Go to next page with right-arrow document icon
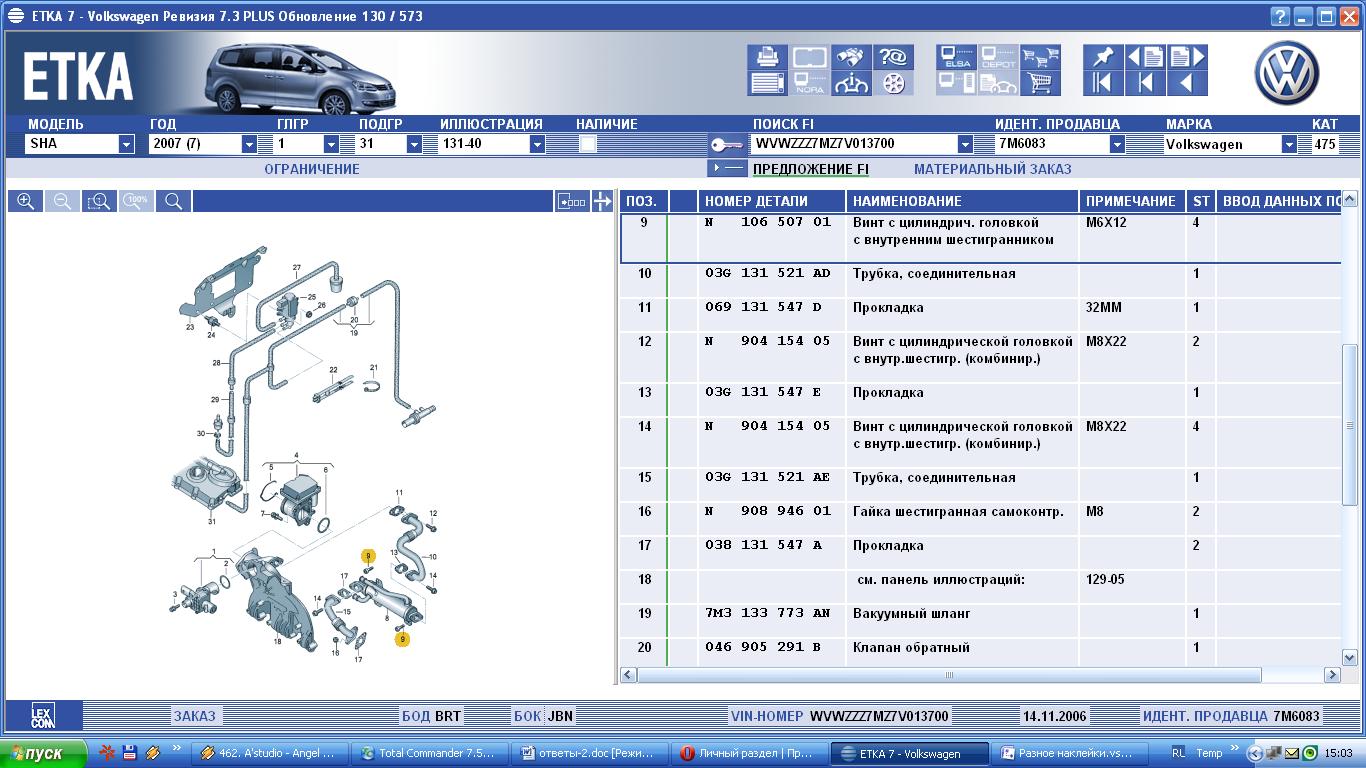 pos(1187,57)
